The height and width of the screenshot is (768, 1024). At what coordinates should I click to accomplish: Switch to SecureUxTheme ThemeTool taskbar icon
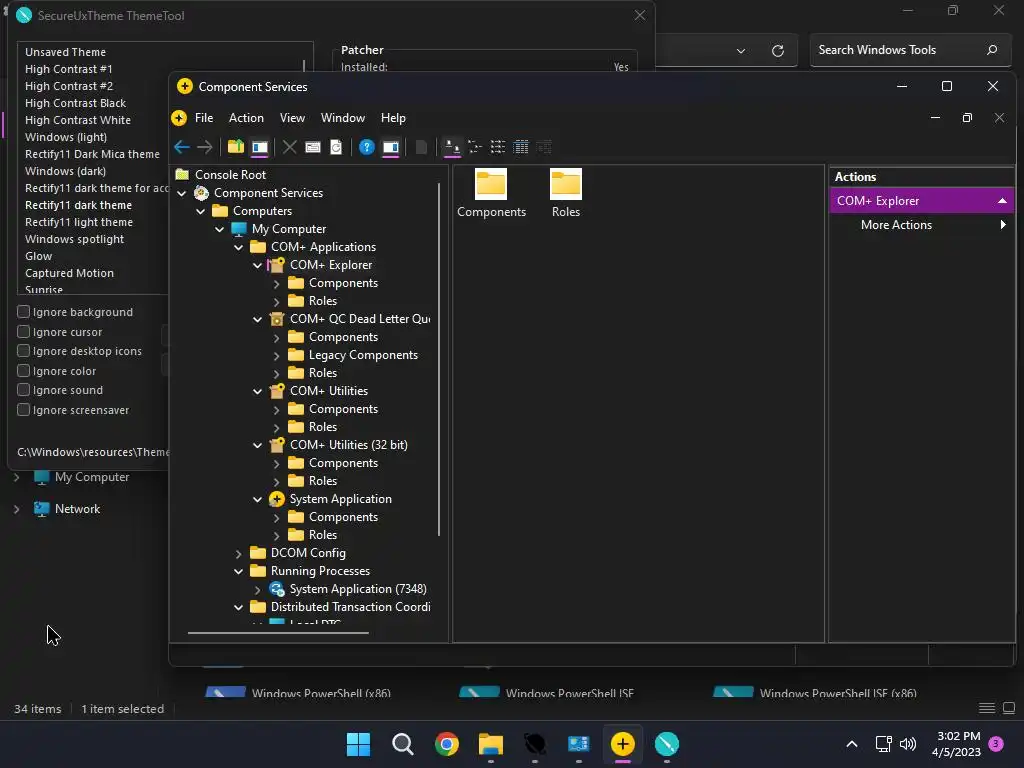click(x=667, y=744)
